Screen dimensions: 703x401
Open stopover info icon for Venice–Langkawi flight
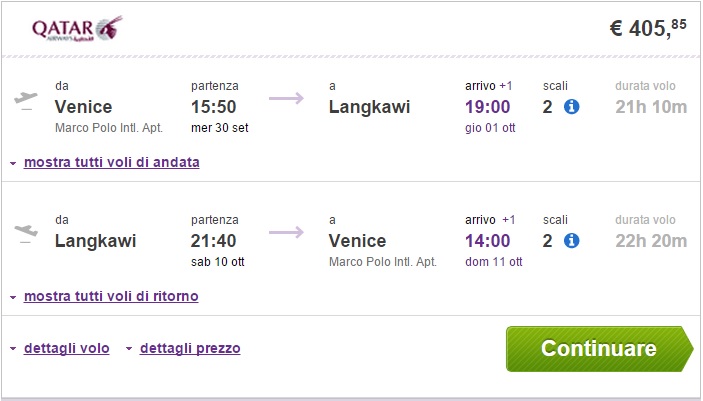572,107
